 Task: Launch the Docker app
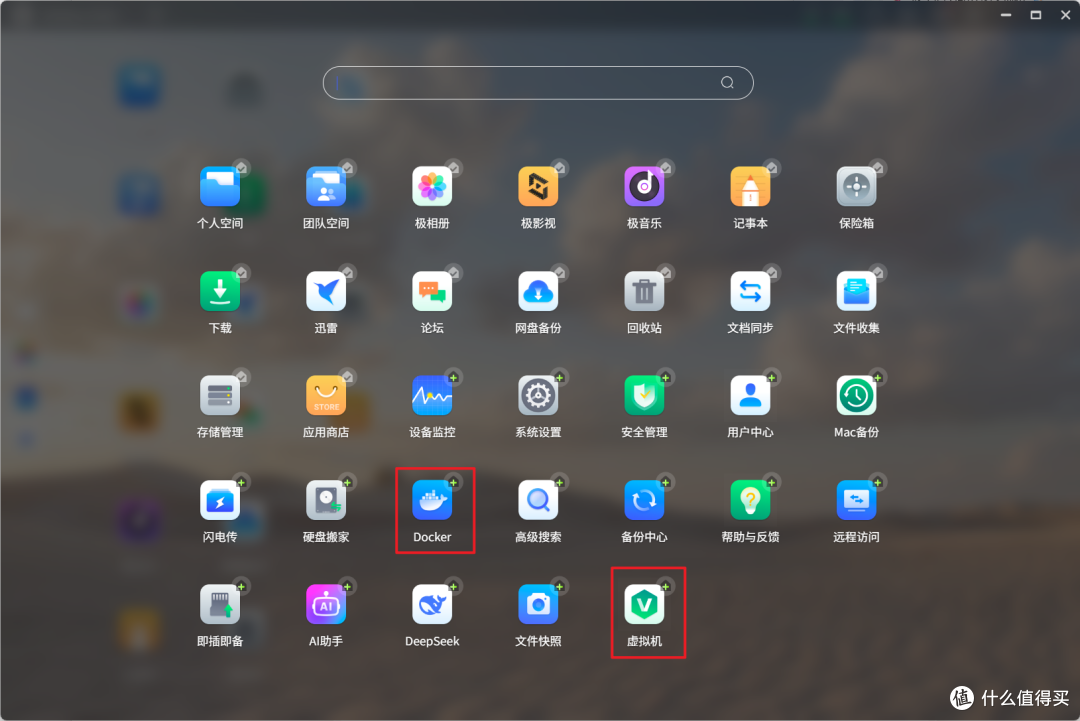point(432,501)
